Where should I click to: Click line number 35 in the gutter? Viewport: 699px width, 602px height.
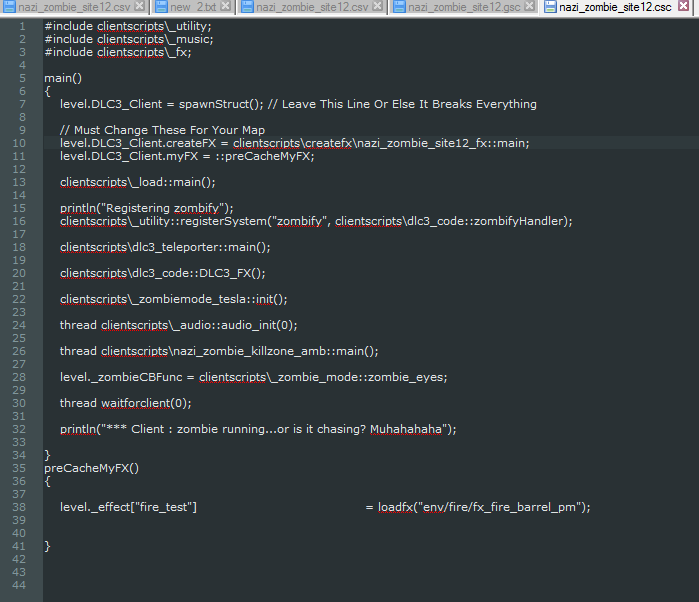coord(19,468)
